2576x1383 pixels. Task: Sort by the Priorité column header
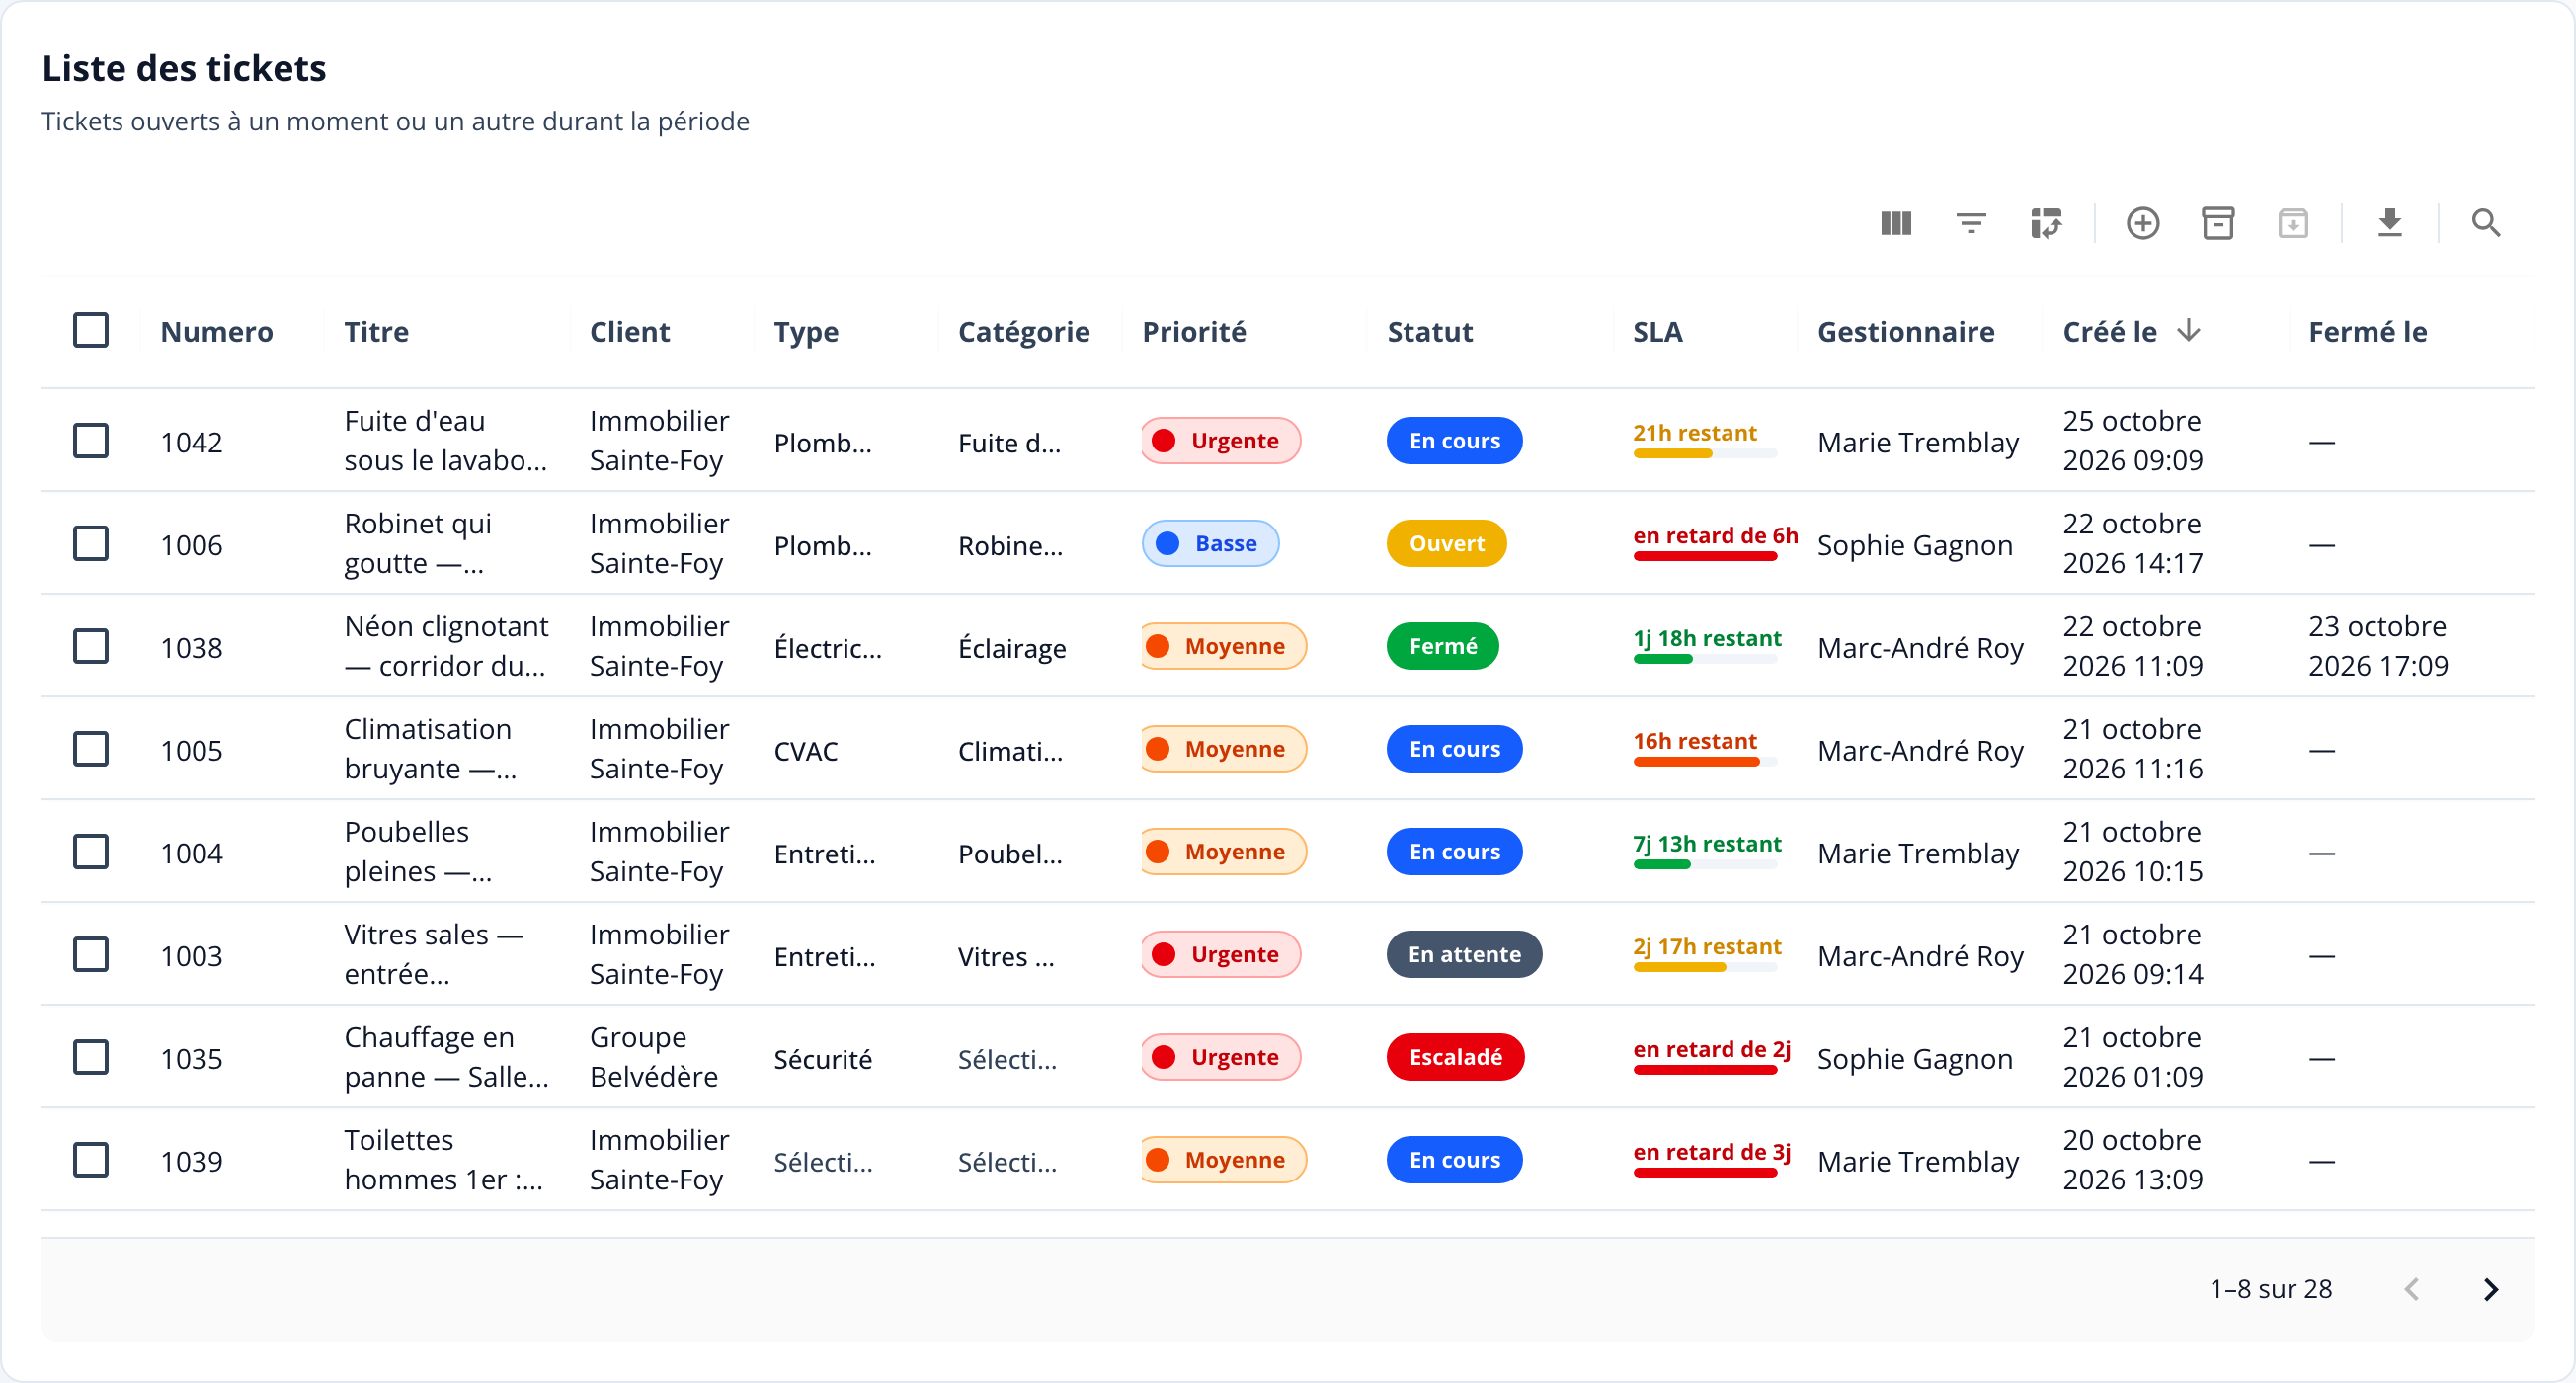coord(1194,332)
